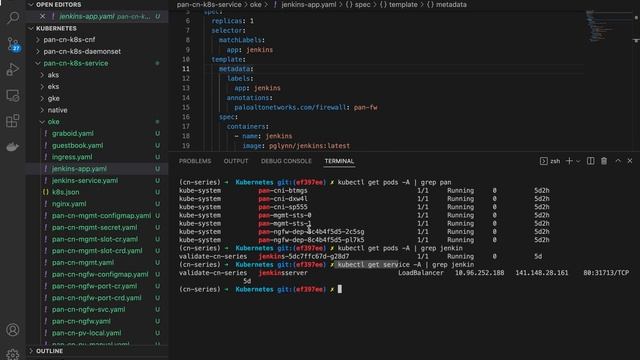Image resolution: width=640 pixels, height=360 pixels.
Task: Open the Search view in activity bar
Action: pyautogui.click(x=13, y=18)
